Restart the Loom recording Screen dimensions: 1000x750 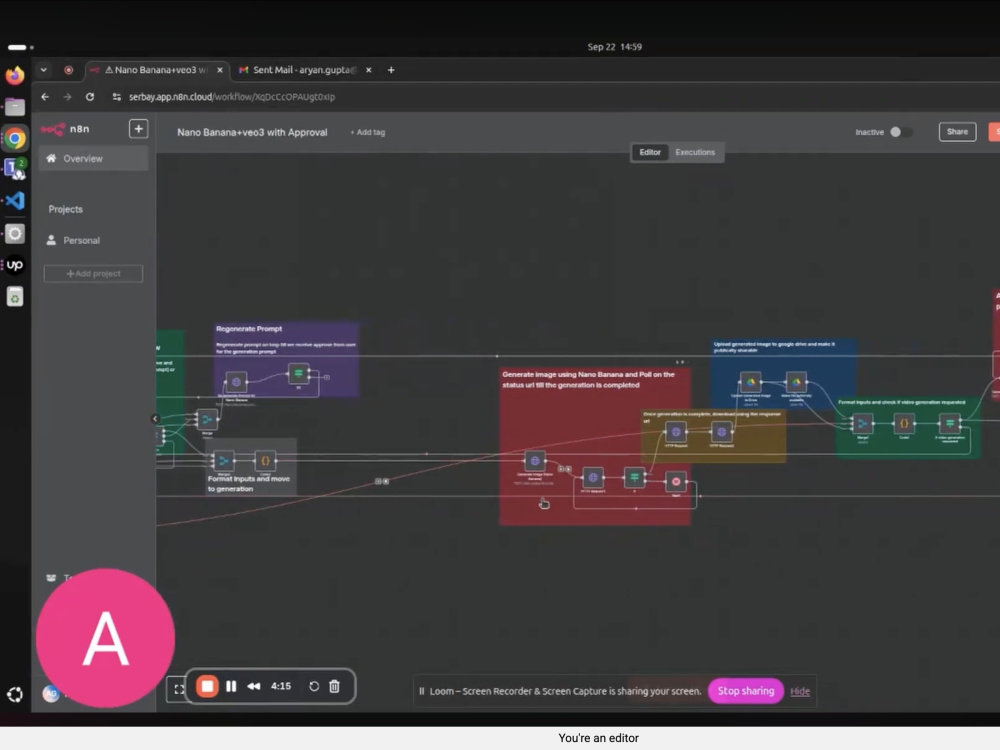(x=314, y=686)
